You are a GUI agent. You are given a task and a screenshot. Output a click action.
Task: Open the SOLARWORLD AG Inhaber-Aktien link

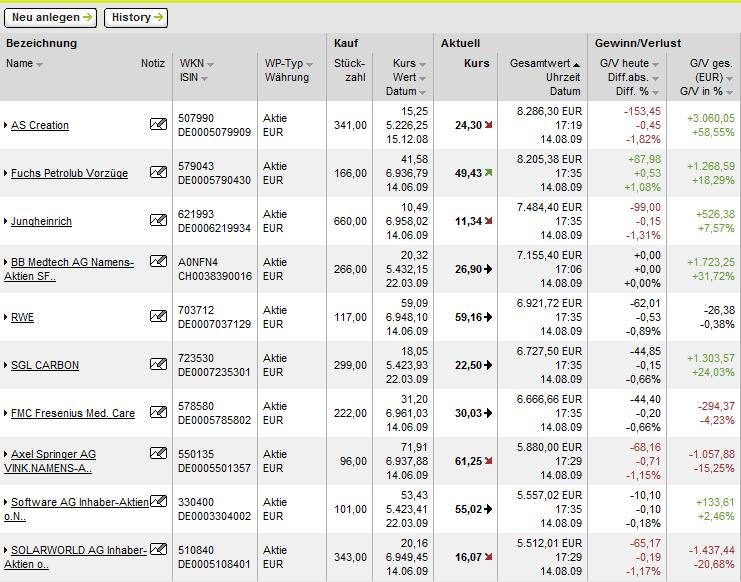76,557
